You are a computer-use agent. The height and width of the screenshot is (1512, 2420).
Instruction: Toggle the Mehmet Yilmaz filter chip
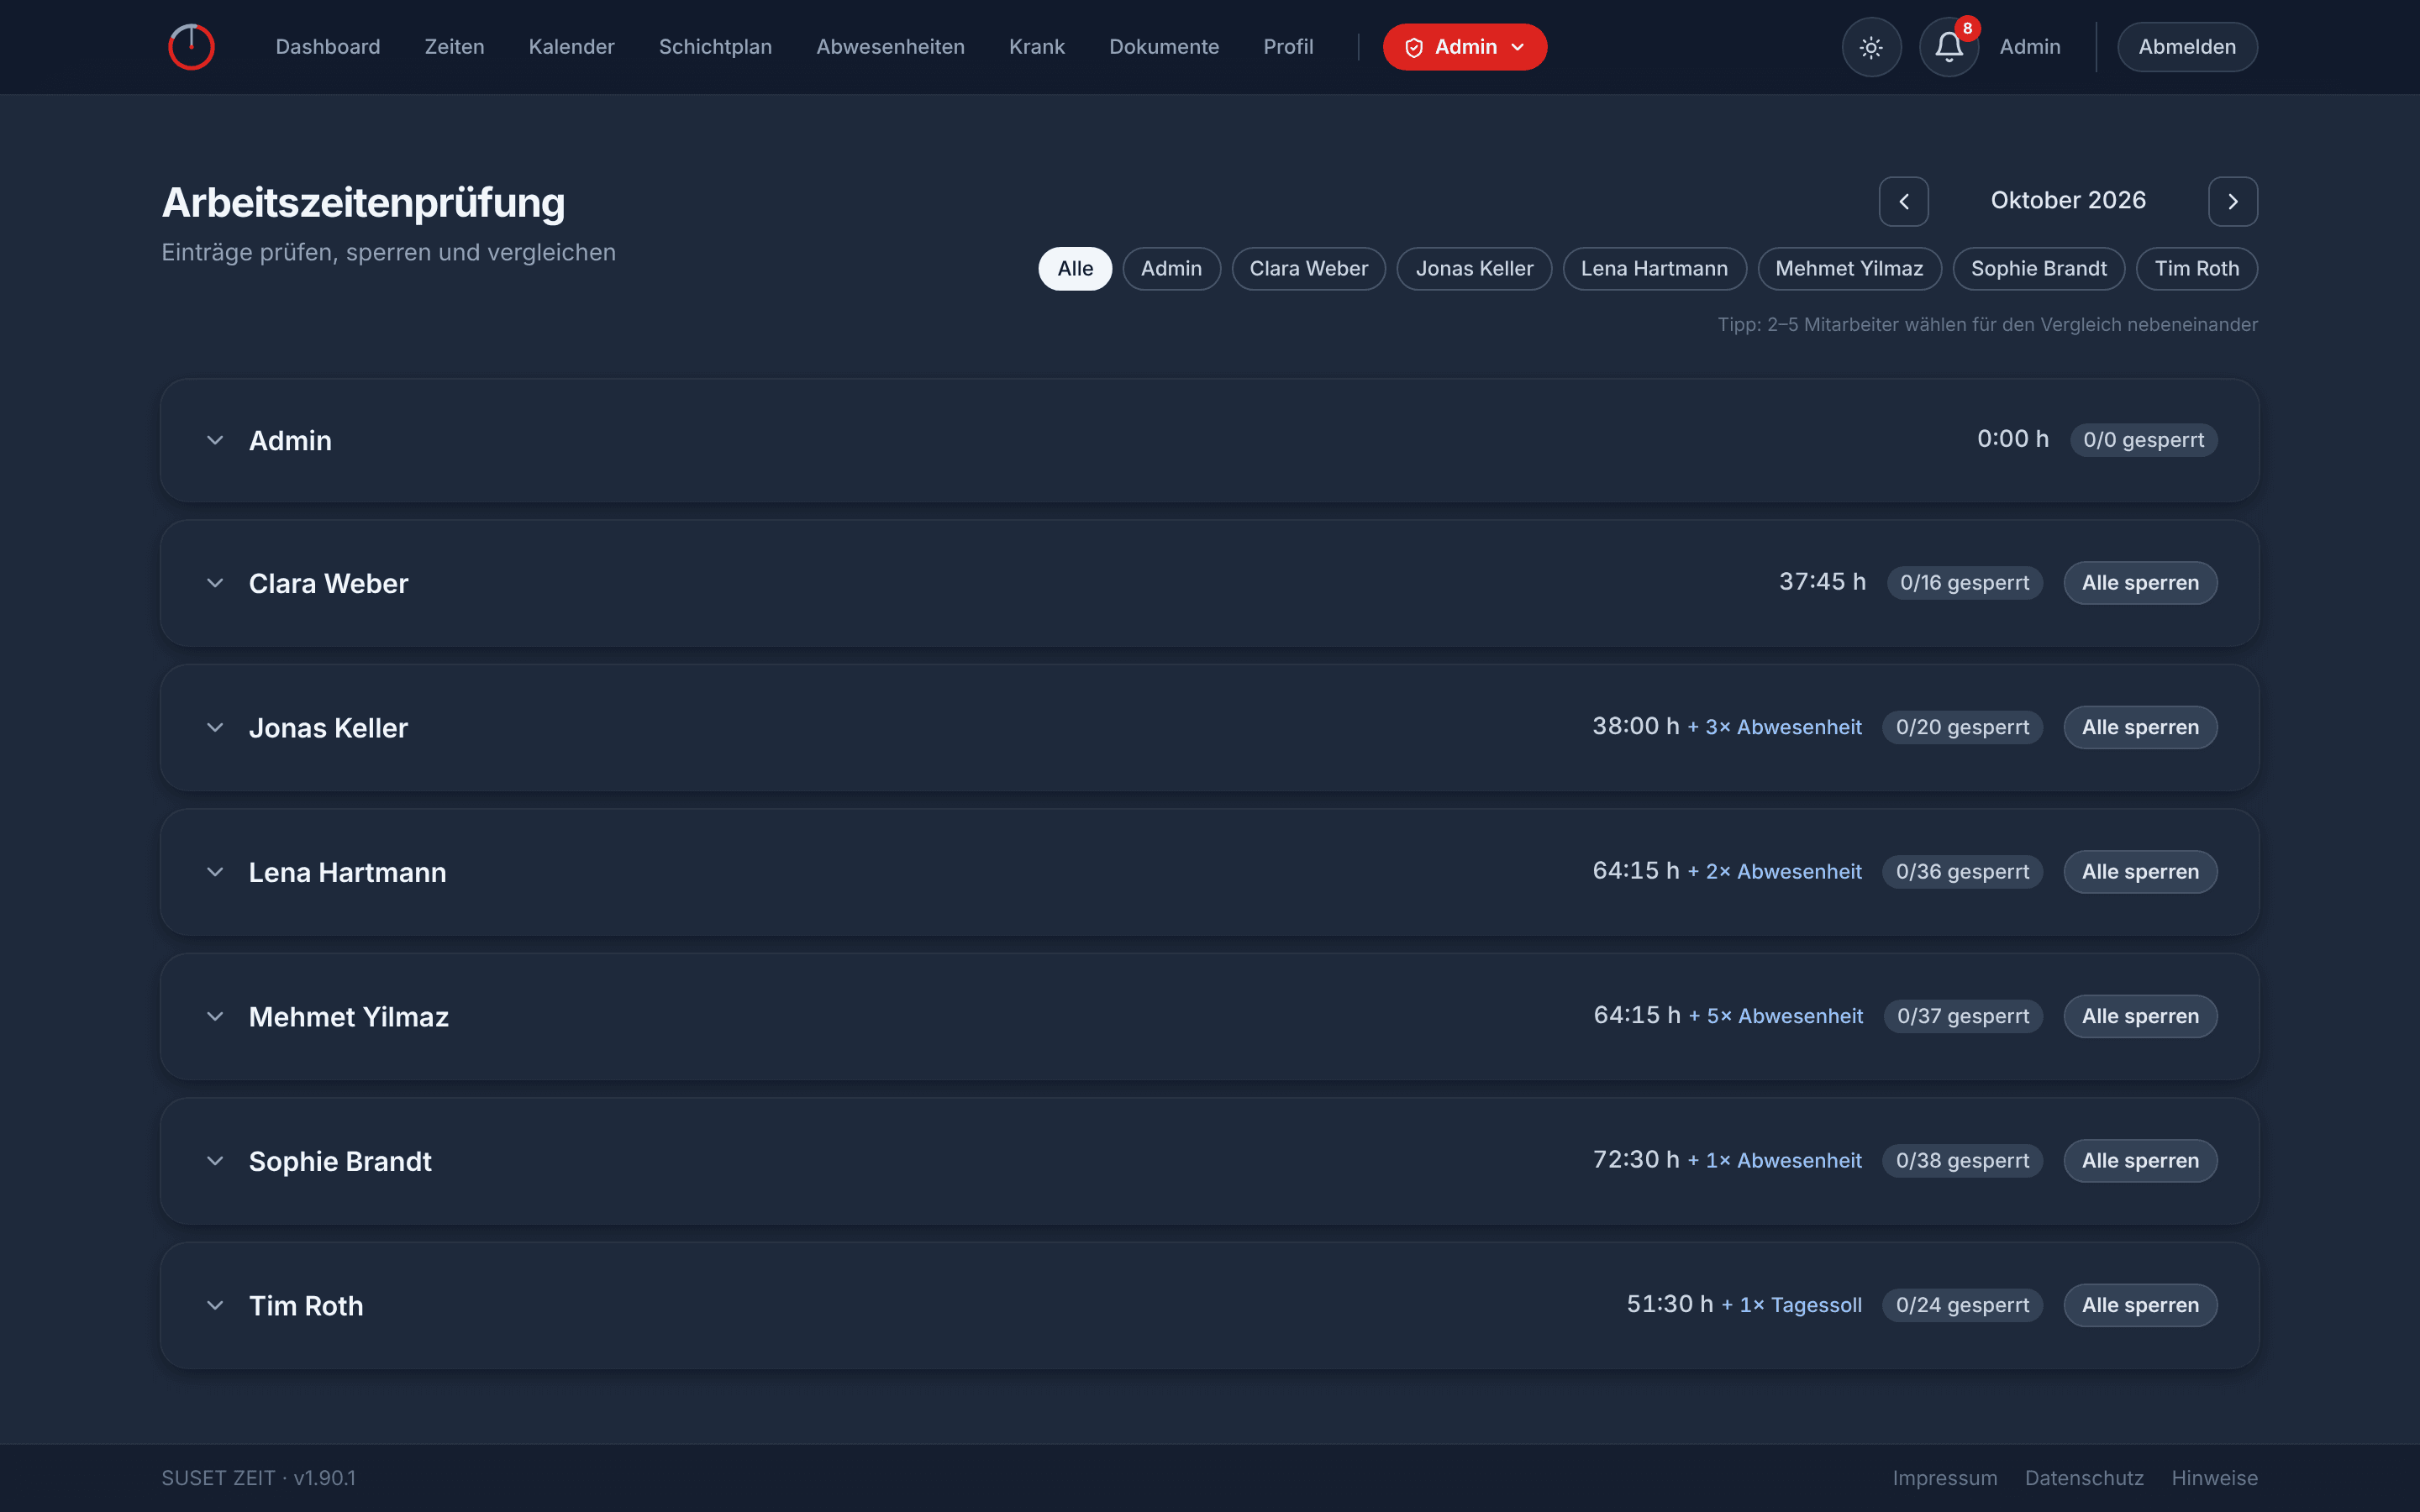[x=1849, y=269]
